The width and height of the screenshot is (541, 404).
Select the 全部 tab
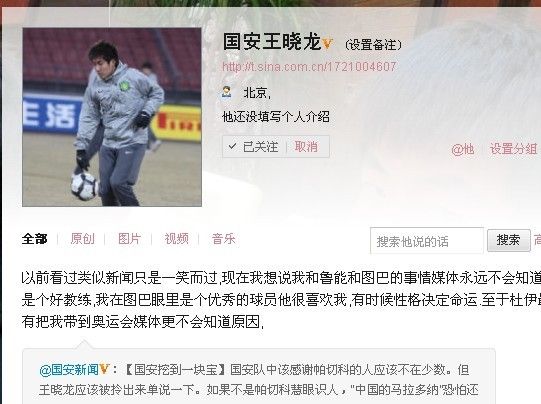(35, 238)
